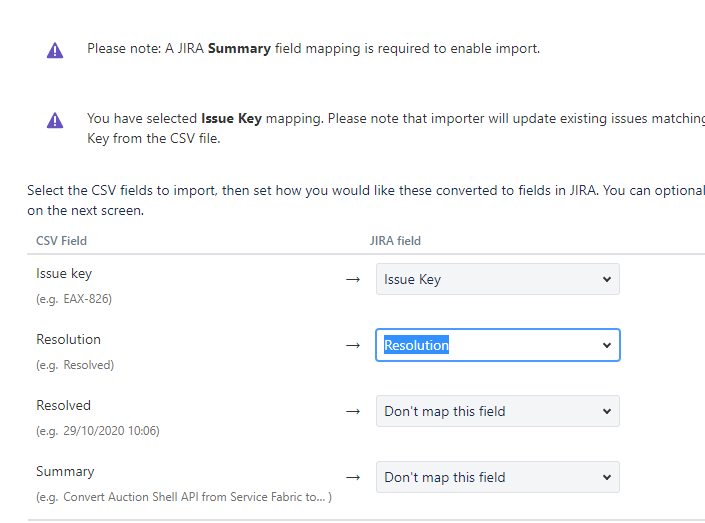Open the JIRA field dropdown for Summary
Image resolution: width=705 pixels, height=523 pixels.
[x=497, y=477]
